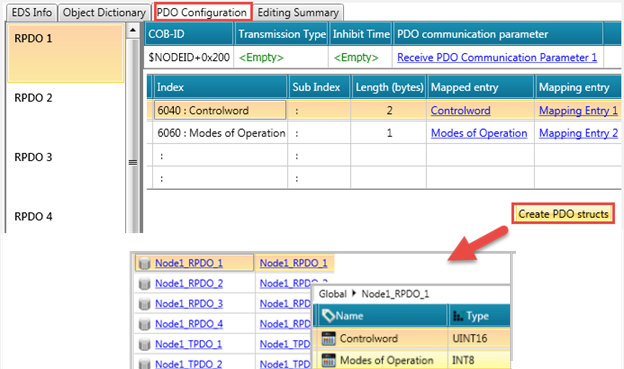The image size is (624, 369).
Task: Click the Modes of Operation variable icon
Action: [328, 360]
